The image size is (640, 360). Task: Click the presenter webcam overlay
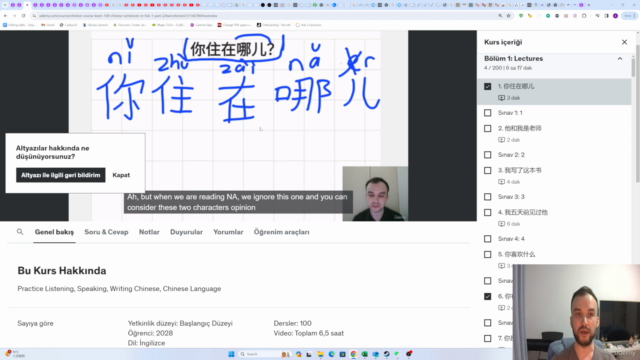(x=576, y=312)
